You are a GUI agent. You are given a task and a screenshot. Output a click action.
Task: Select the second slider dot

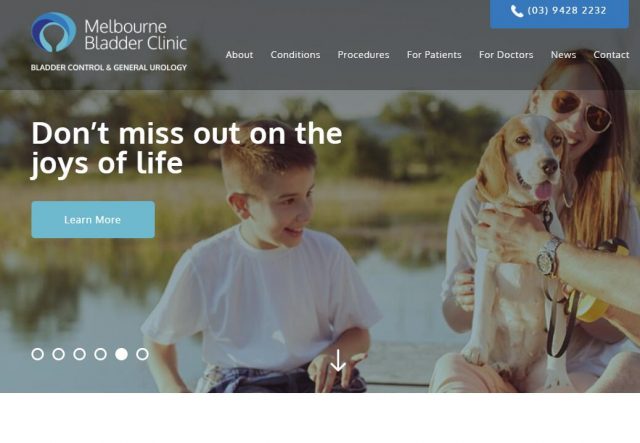click(x=58, y=354)
